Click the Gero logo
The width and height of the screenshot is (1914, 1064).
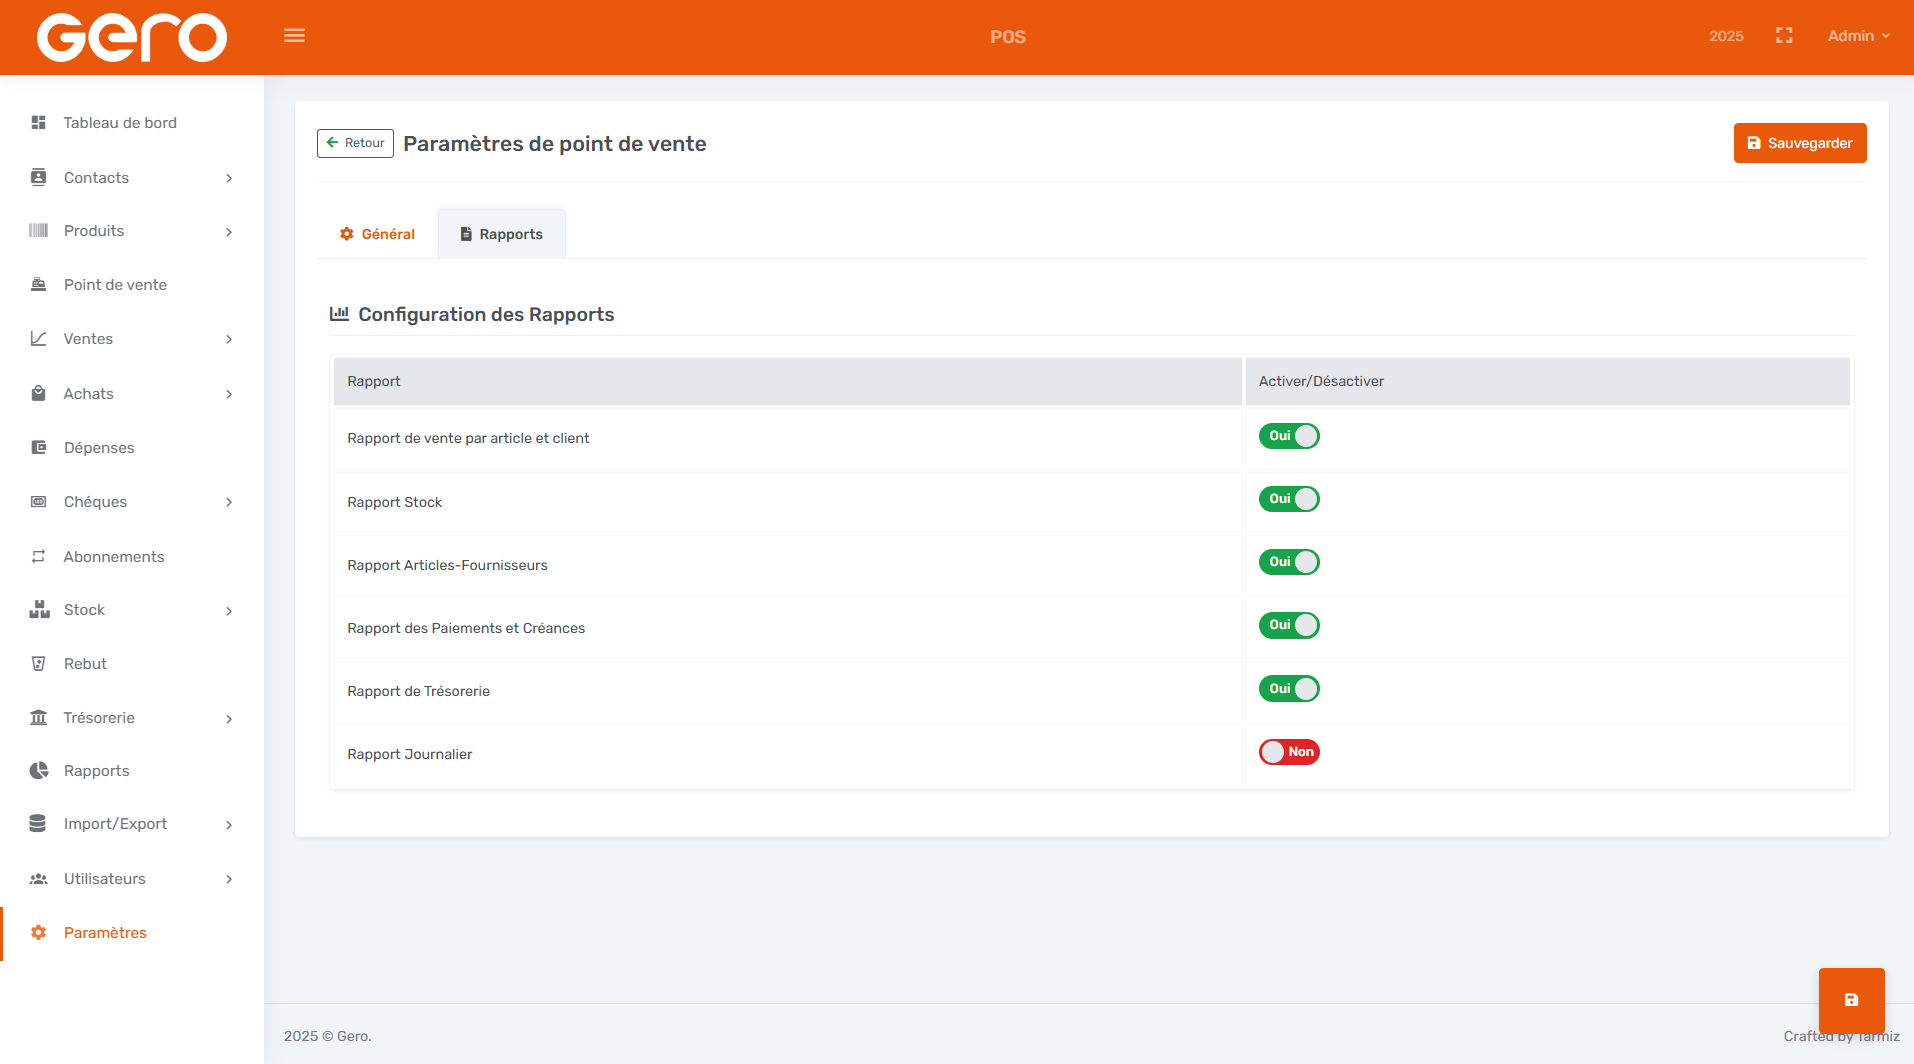132,37
